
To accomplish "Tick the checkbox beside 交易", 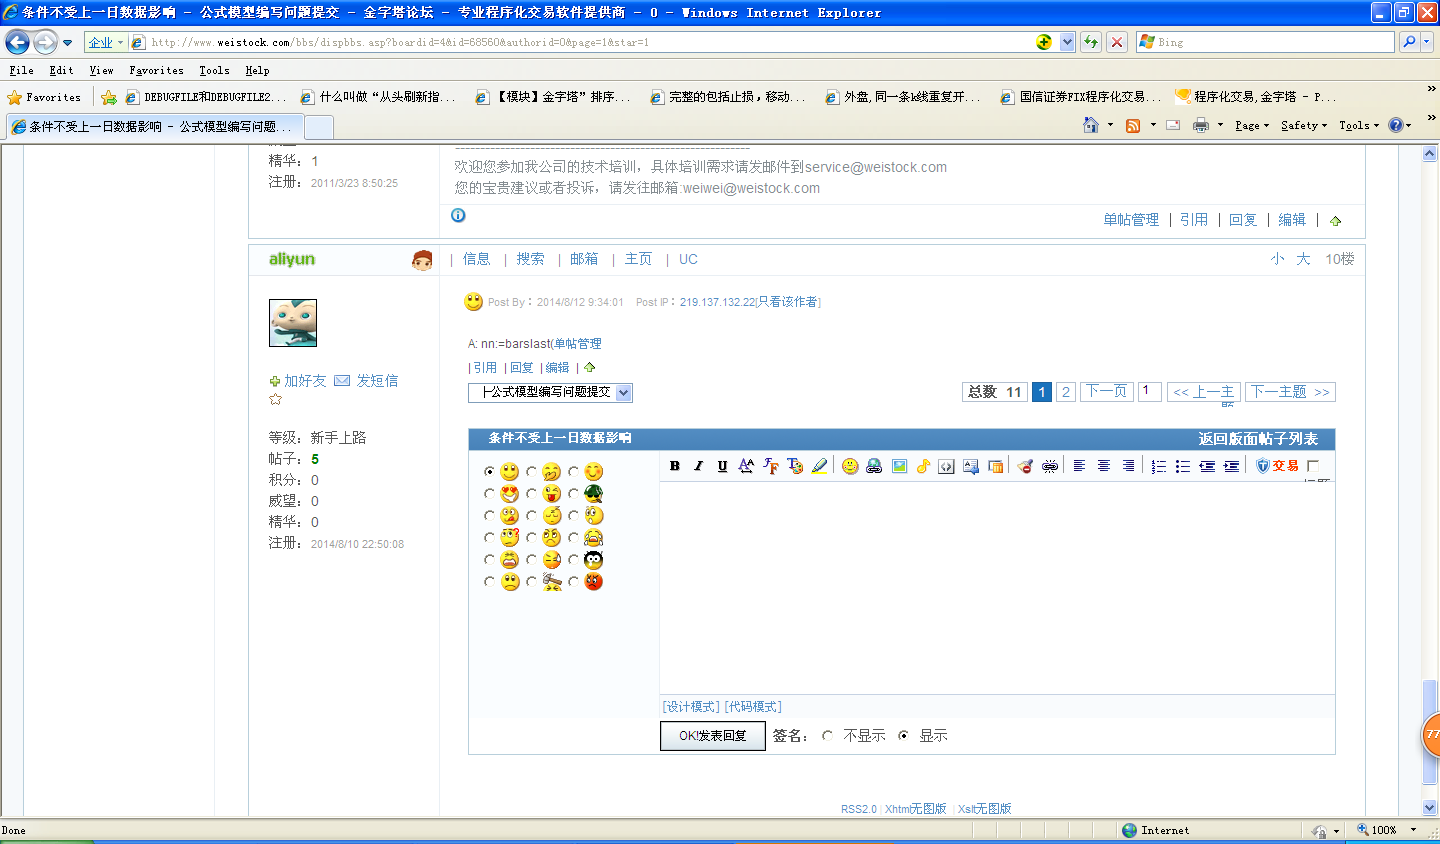I will pyautogui.click(x=1313, y=466).
